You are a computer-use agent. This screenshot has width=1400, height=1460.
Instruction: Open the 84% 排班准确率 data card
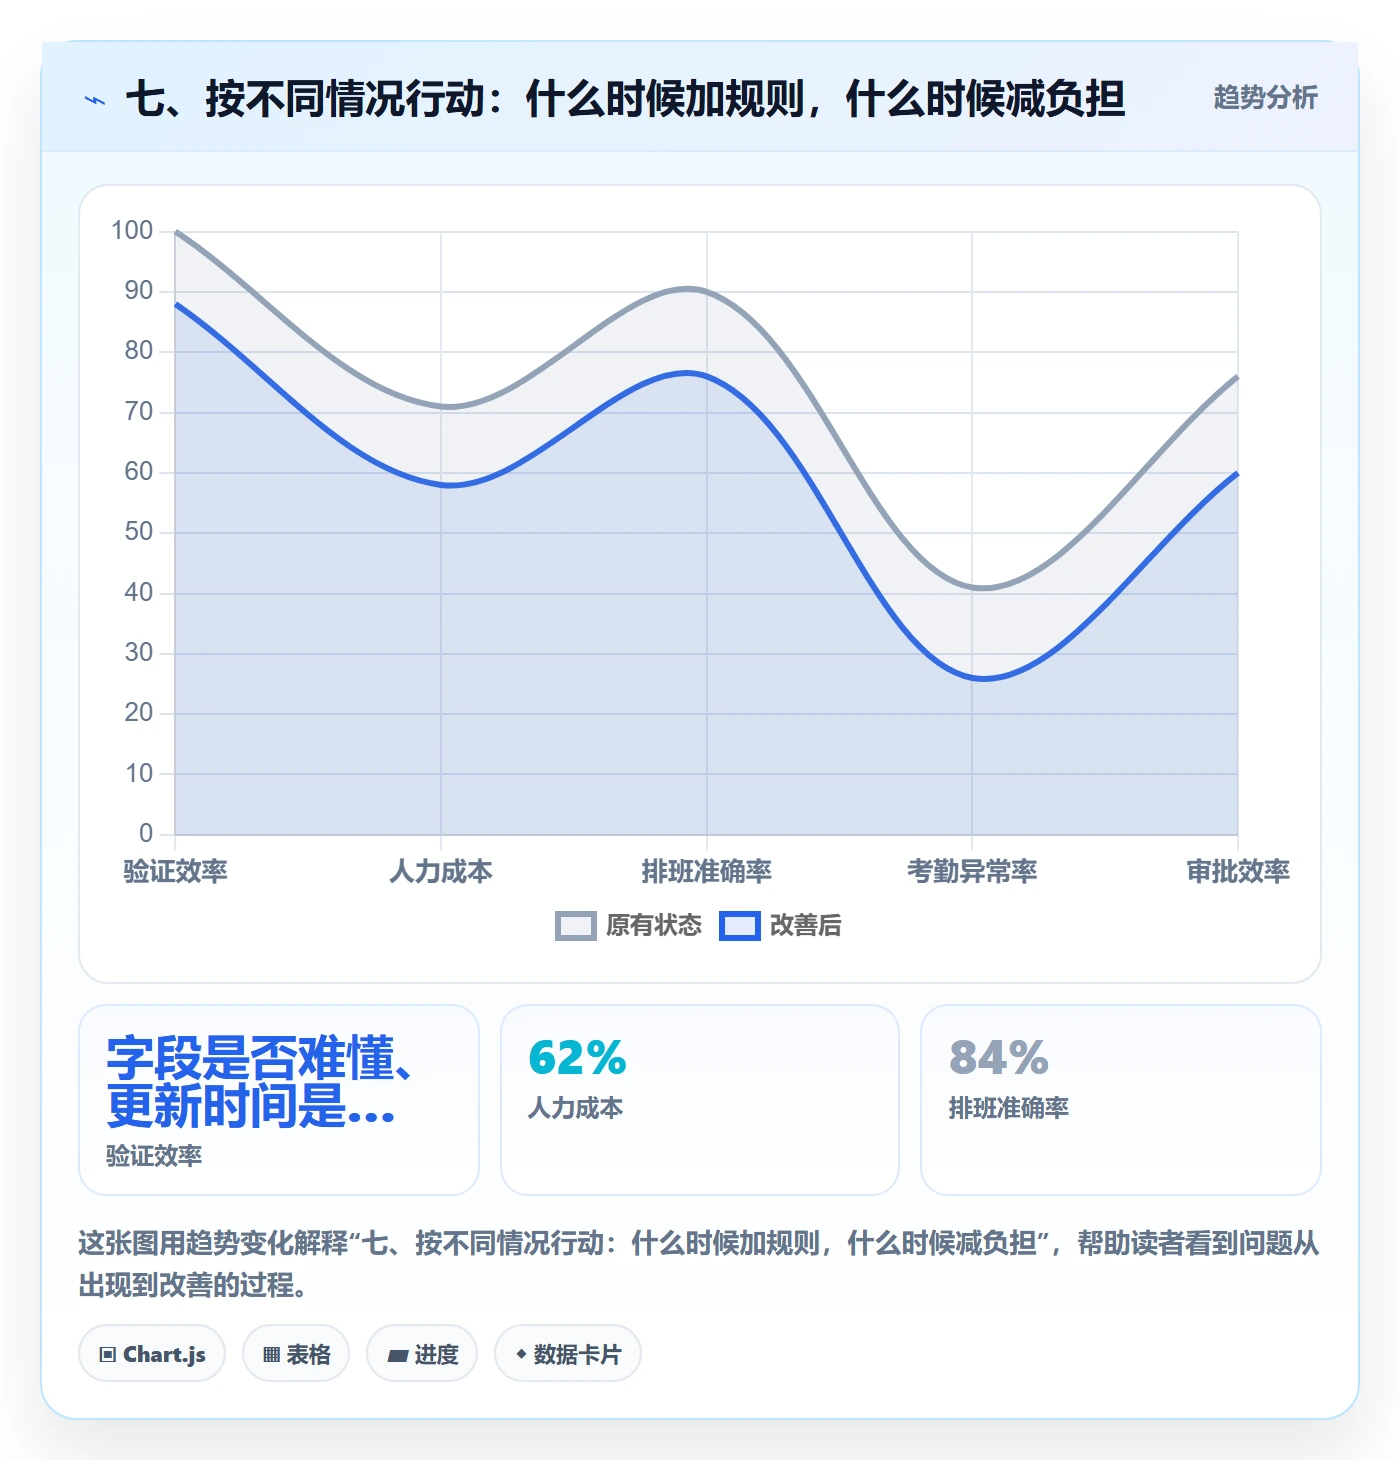tap(1121, 1100)
